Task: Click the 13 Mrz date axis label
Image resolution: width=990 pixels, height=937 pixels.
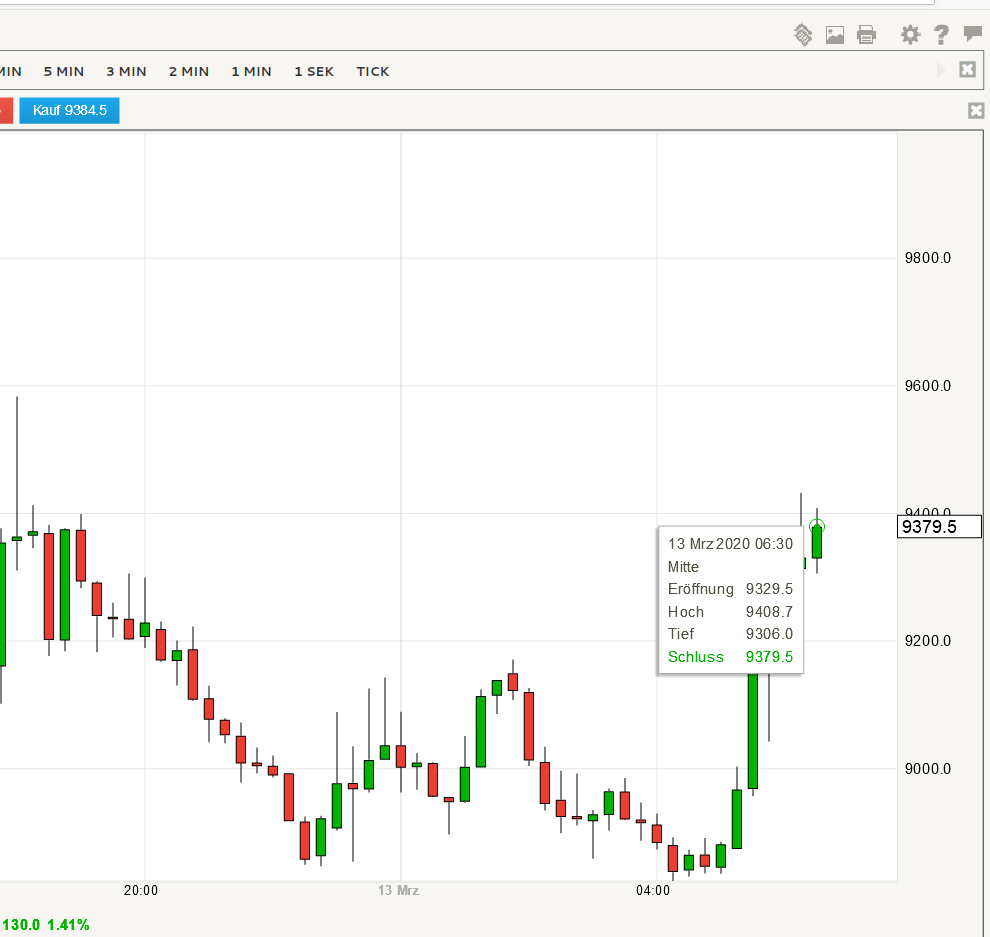Action: point(398,890)
